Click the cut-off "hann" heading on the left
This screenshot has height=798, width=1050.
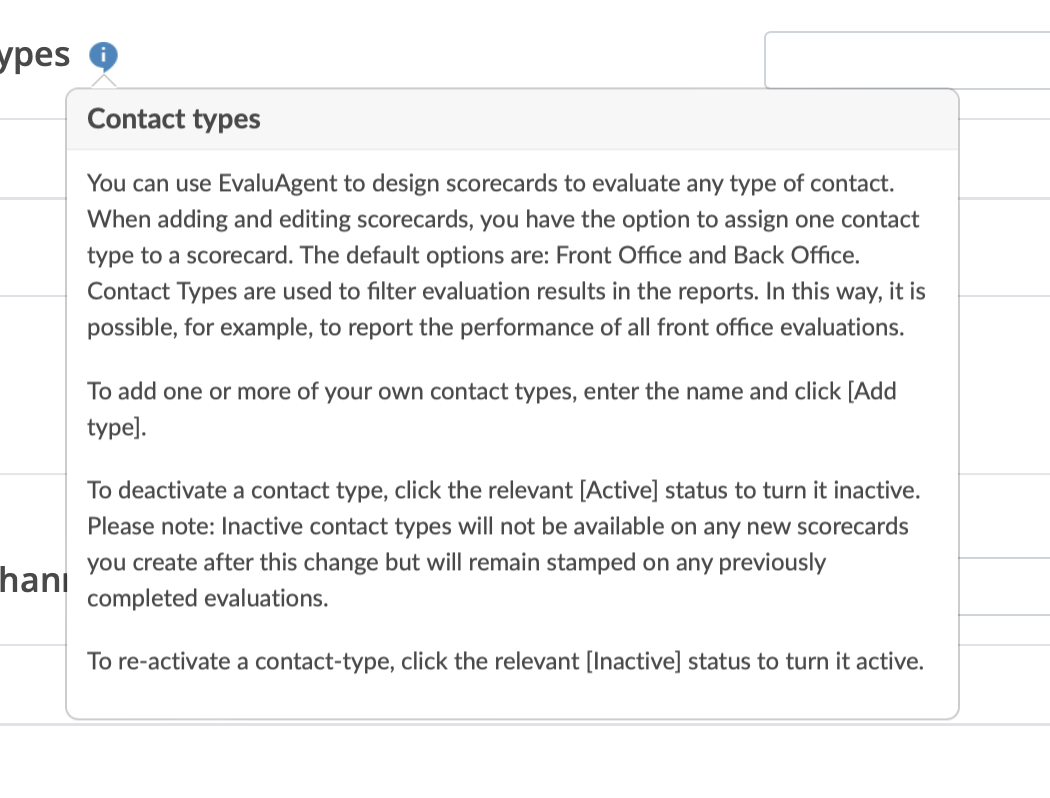(32, 580)
